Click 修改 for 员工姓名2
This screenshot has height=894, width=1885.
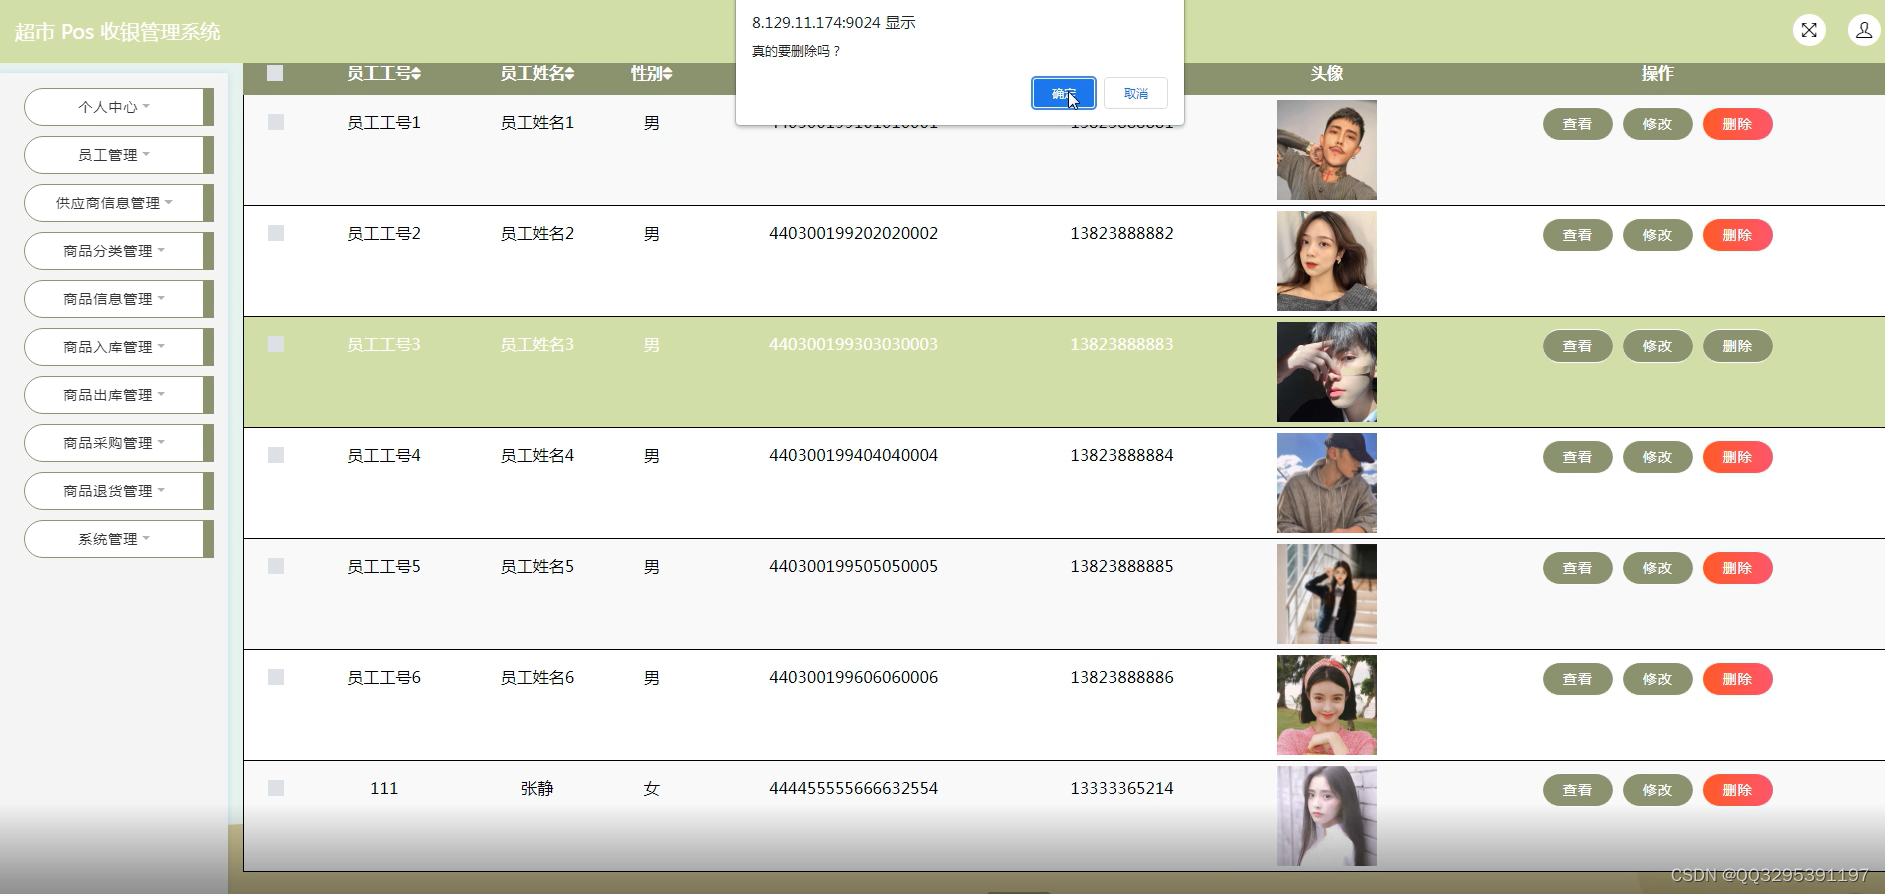tap(1657, 235)
